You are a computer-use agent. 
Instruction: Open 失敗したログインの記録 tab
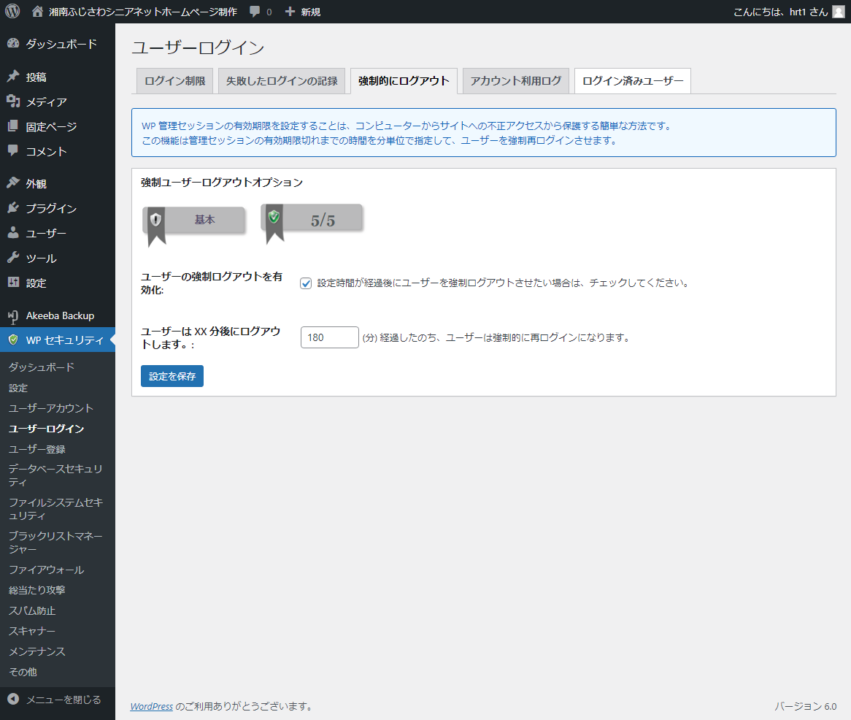point(282,81)
